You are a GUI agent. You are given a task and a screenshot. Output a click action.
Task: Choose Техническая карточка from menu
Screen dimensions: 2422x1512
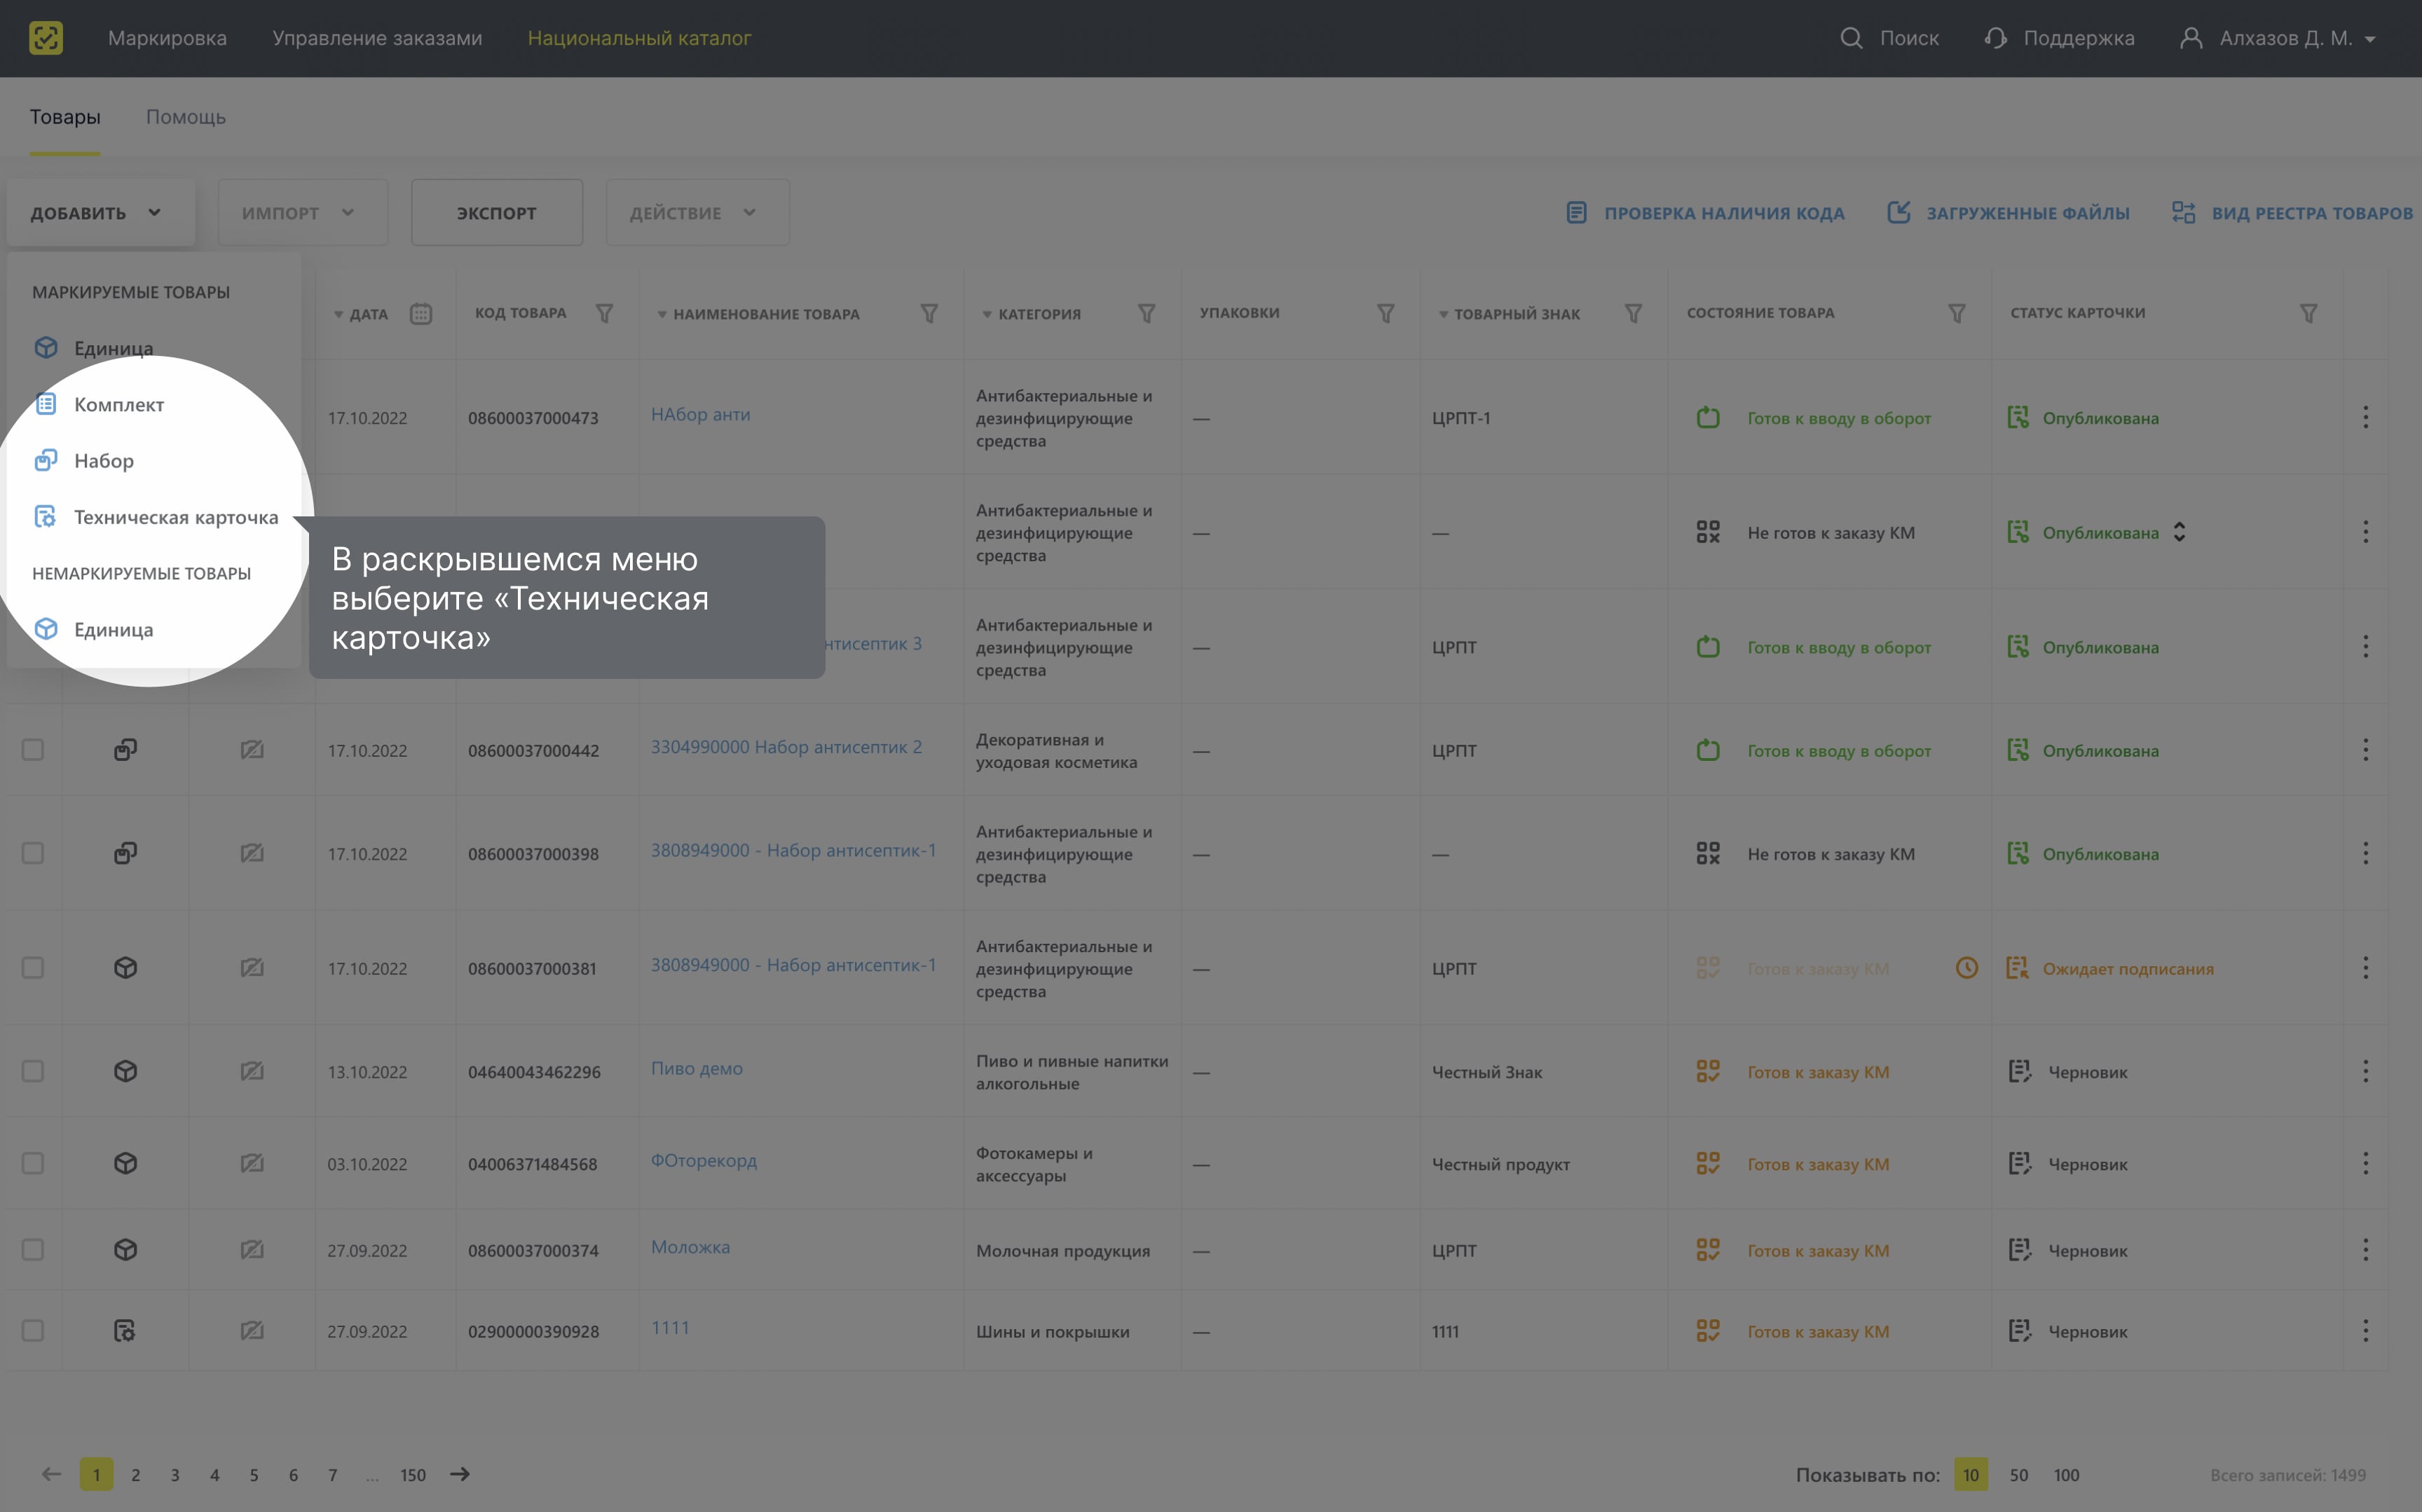click(156, 517)
